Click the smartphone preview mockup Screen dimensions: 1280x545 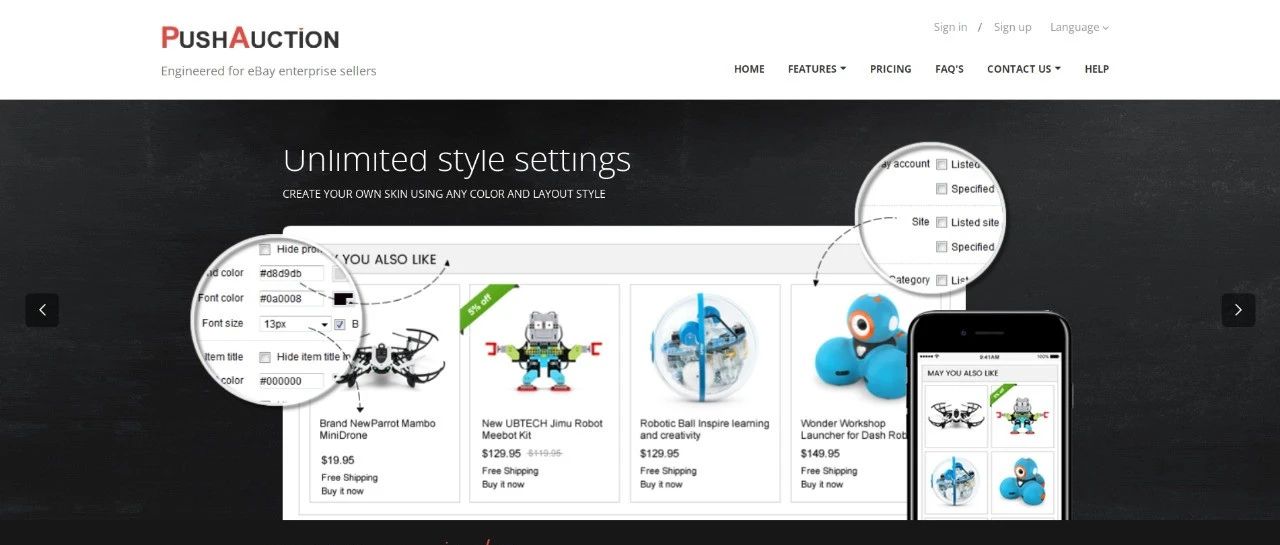pos(988,414)
